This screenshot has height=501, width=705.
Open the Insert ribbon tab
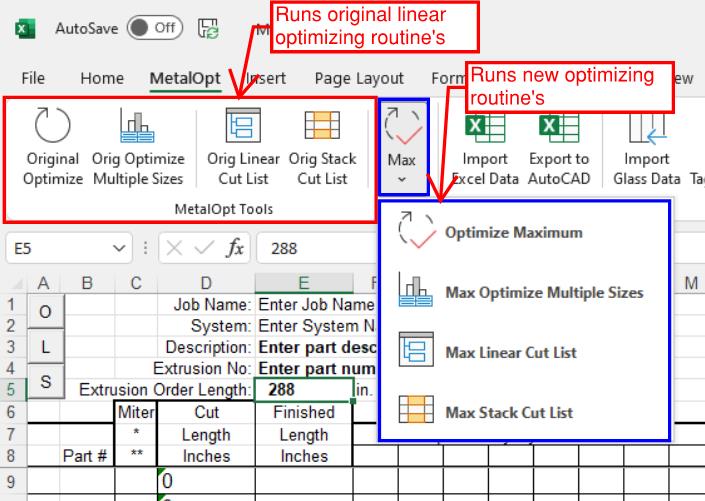coord(265,78)
